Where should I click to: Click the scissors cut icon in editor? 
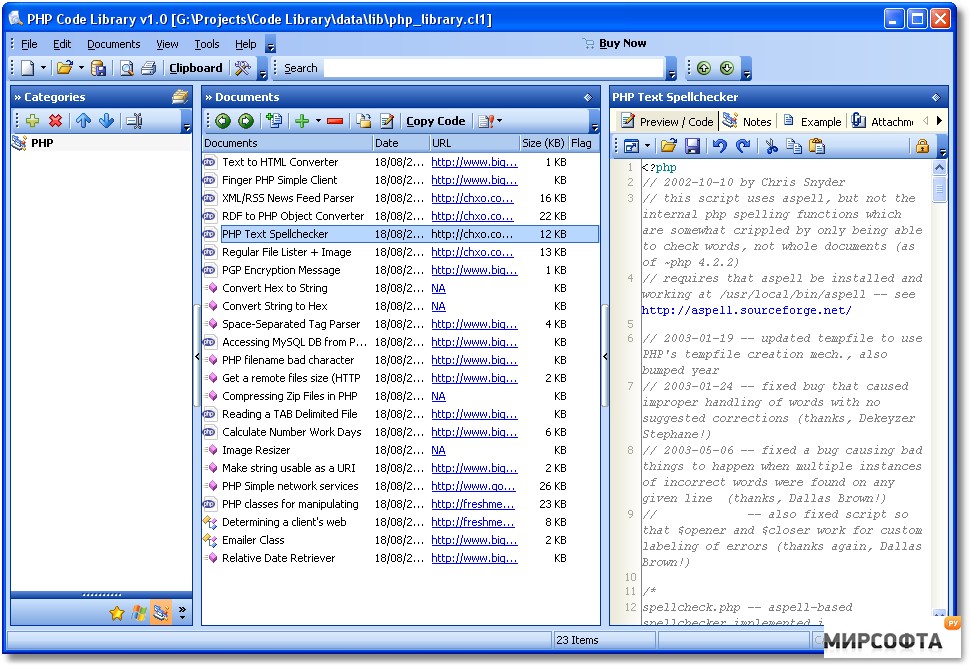coord(771,146)
